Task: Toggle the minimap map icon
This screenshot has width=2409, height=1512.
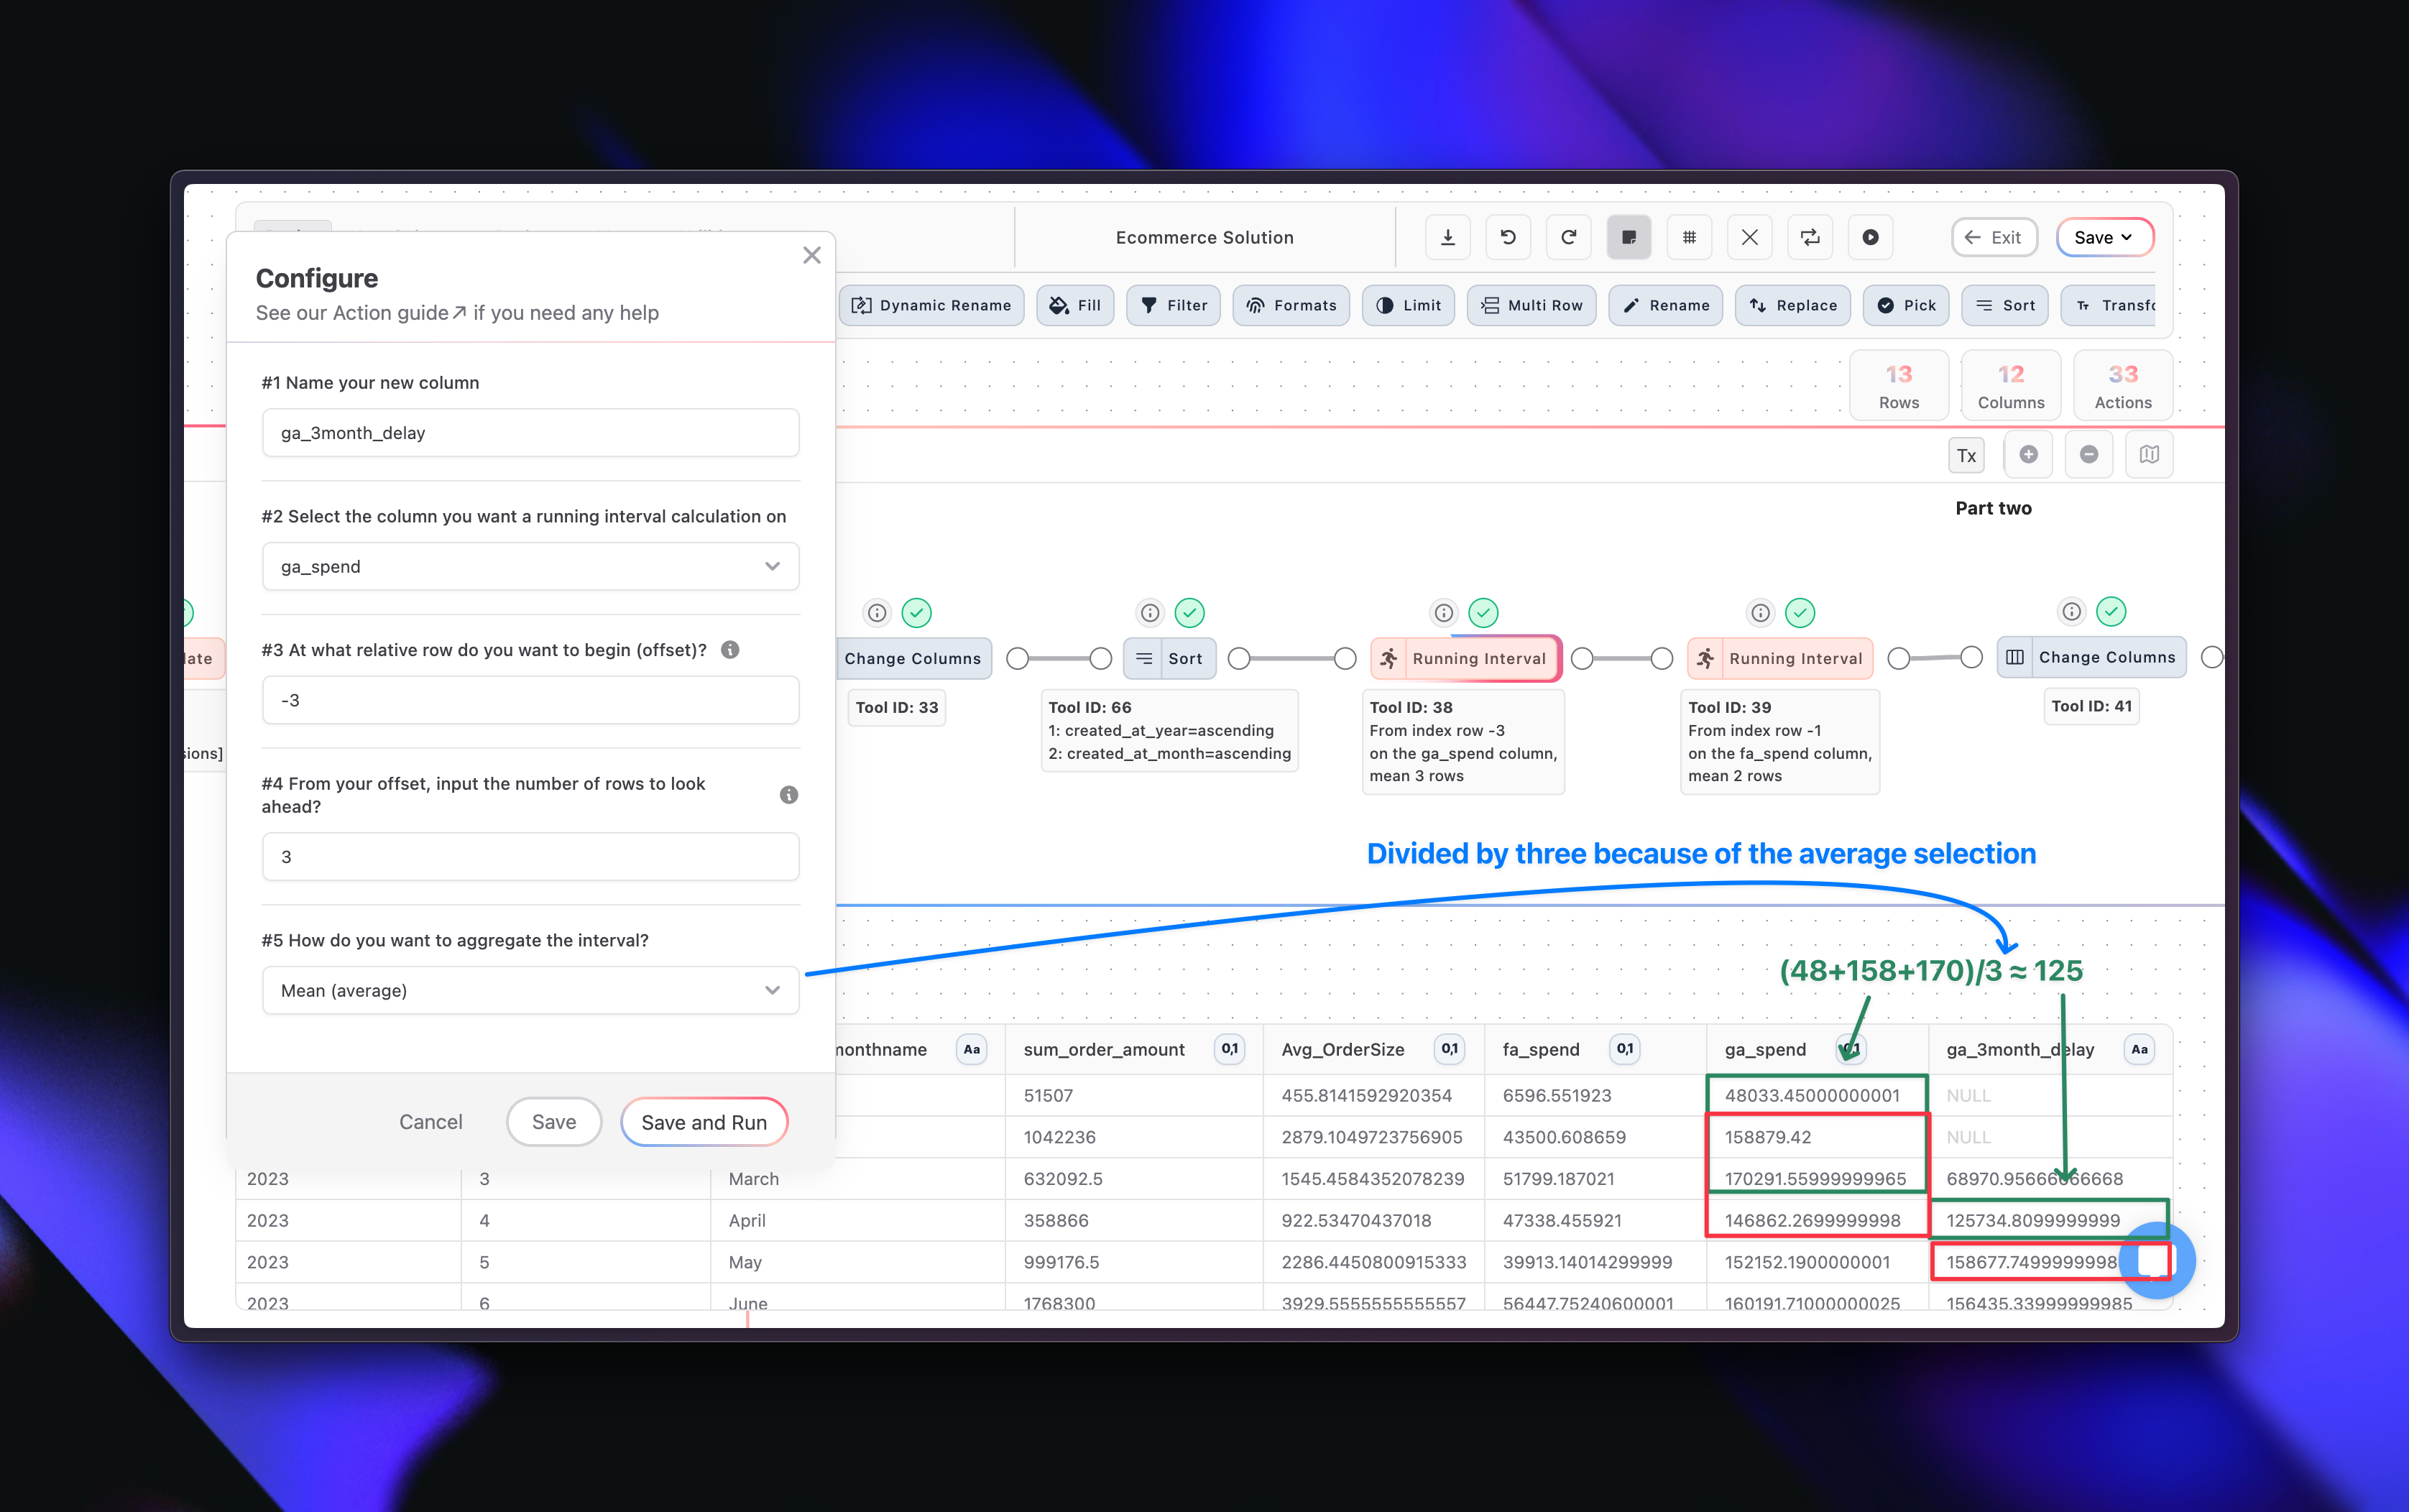Action: point(2149,455)
